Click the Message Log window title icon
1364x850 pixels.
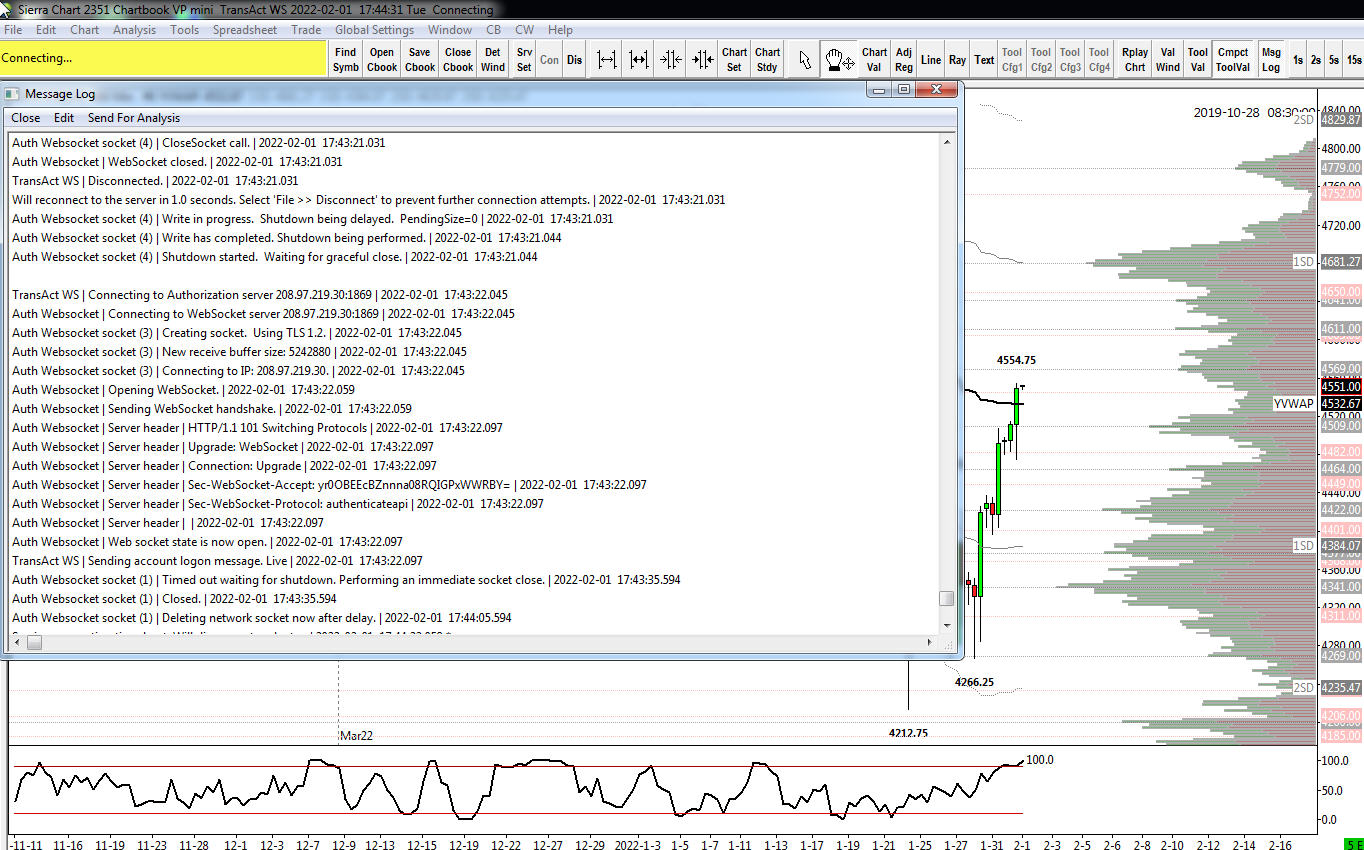coord(13,93)
